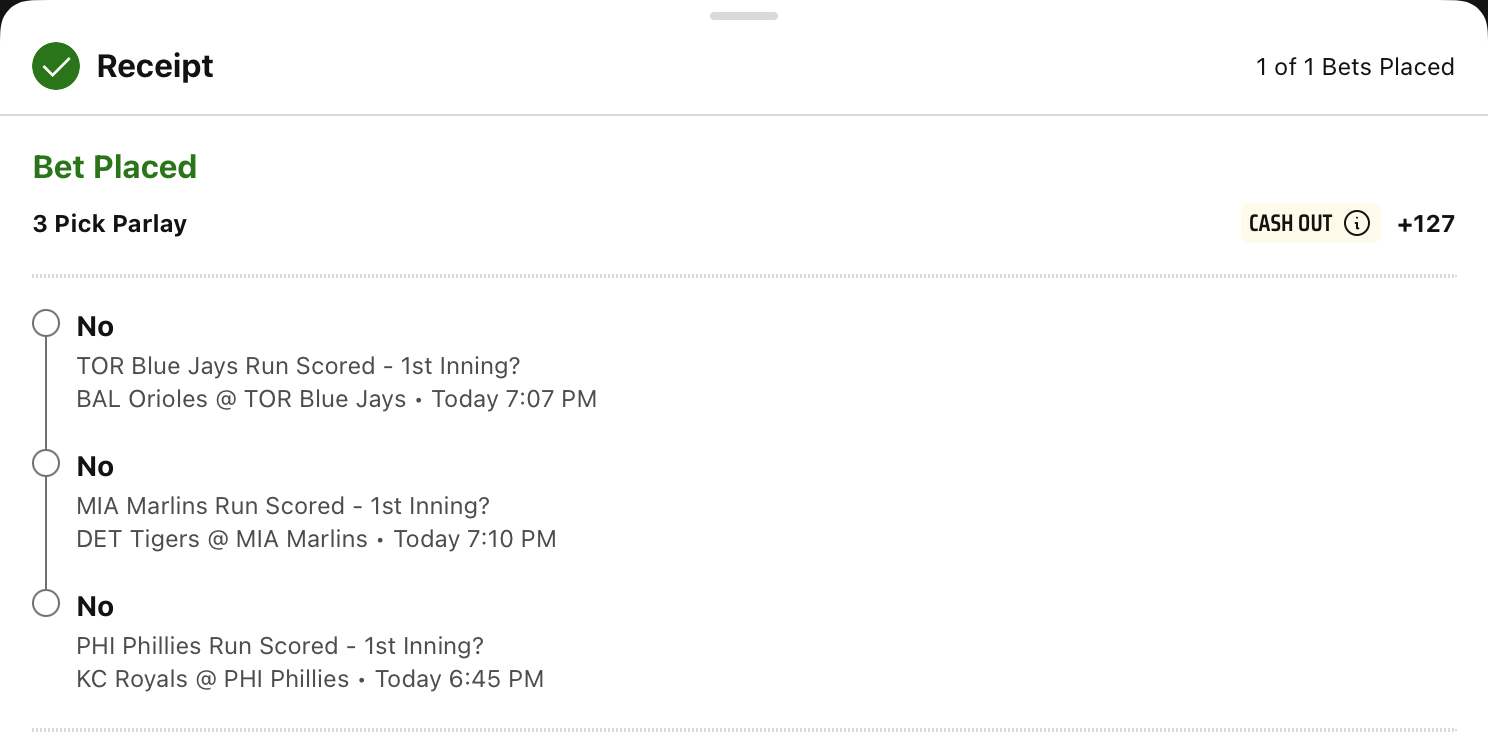Select the first No pick label
This screenshot has width=1488, height=736.
coord(96,326)
